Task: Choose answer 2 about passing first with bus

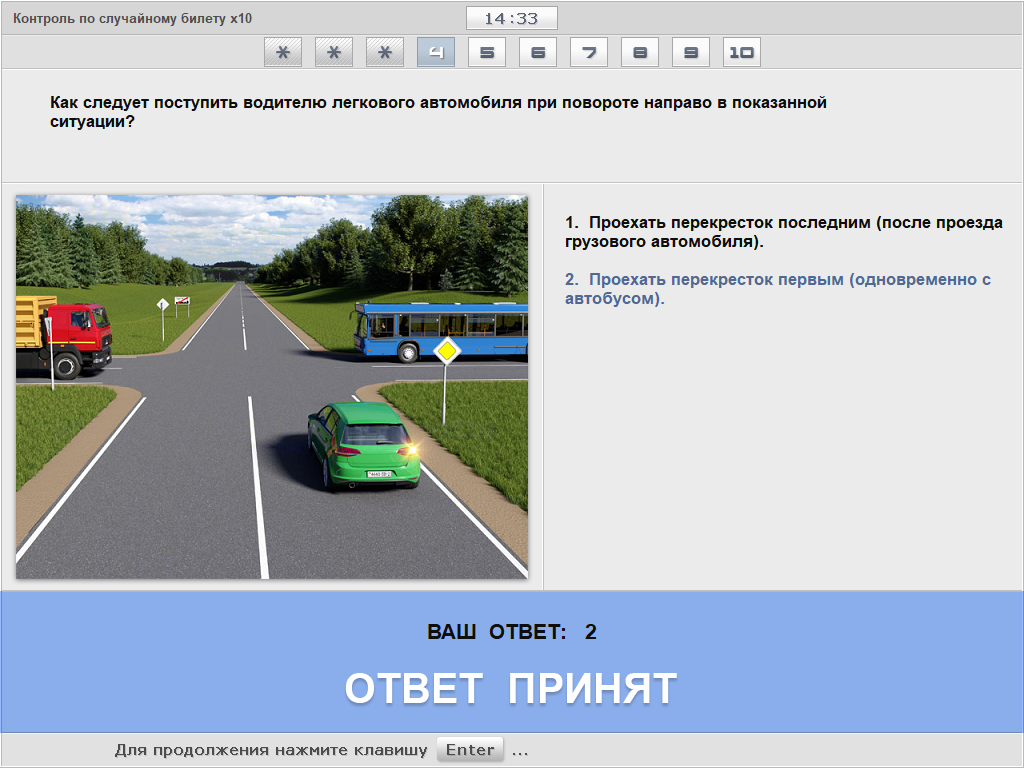Action: [x=777, y=289]
